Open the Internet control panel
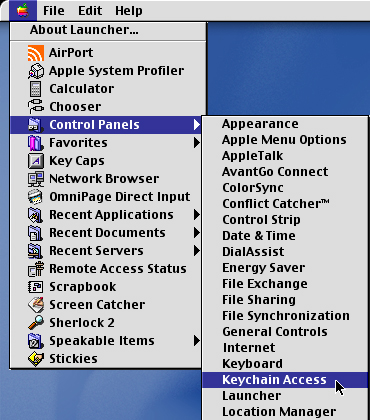This screenshot has height=420, width=370. tap(285, 348)
